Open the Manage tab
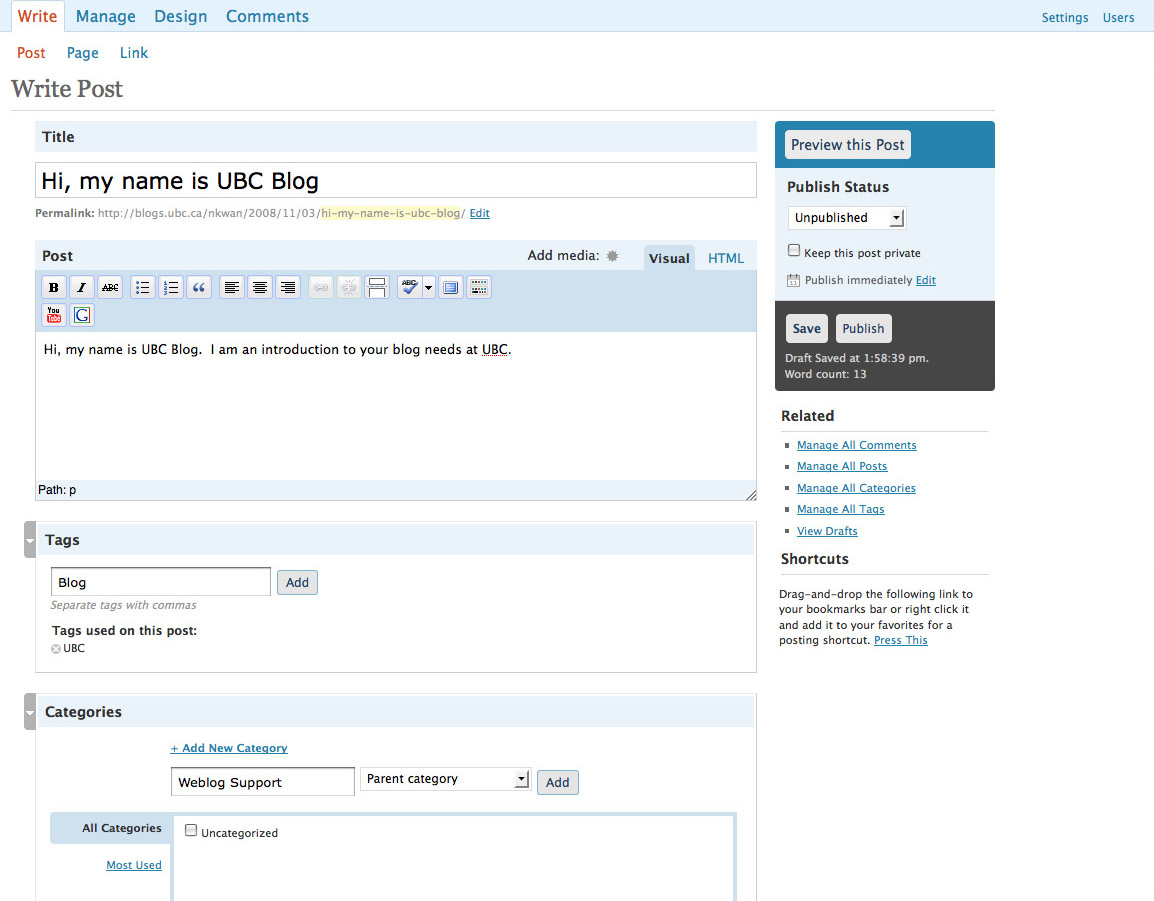The width and height of the screenshot is (1154, 901). pyautogui.click(x=106, y=16)
